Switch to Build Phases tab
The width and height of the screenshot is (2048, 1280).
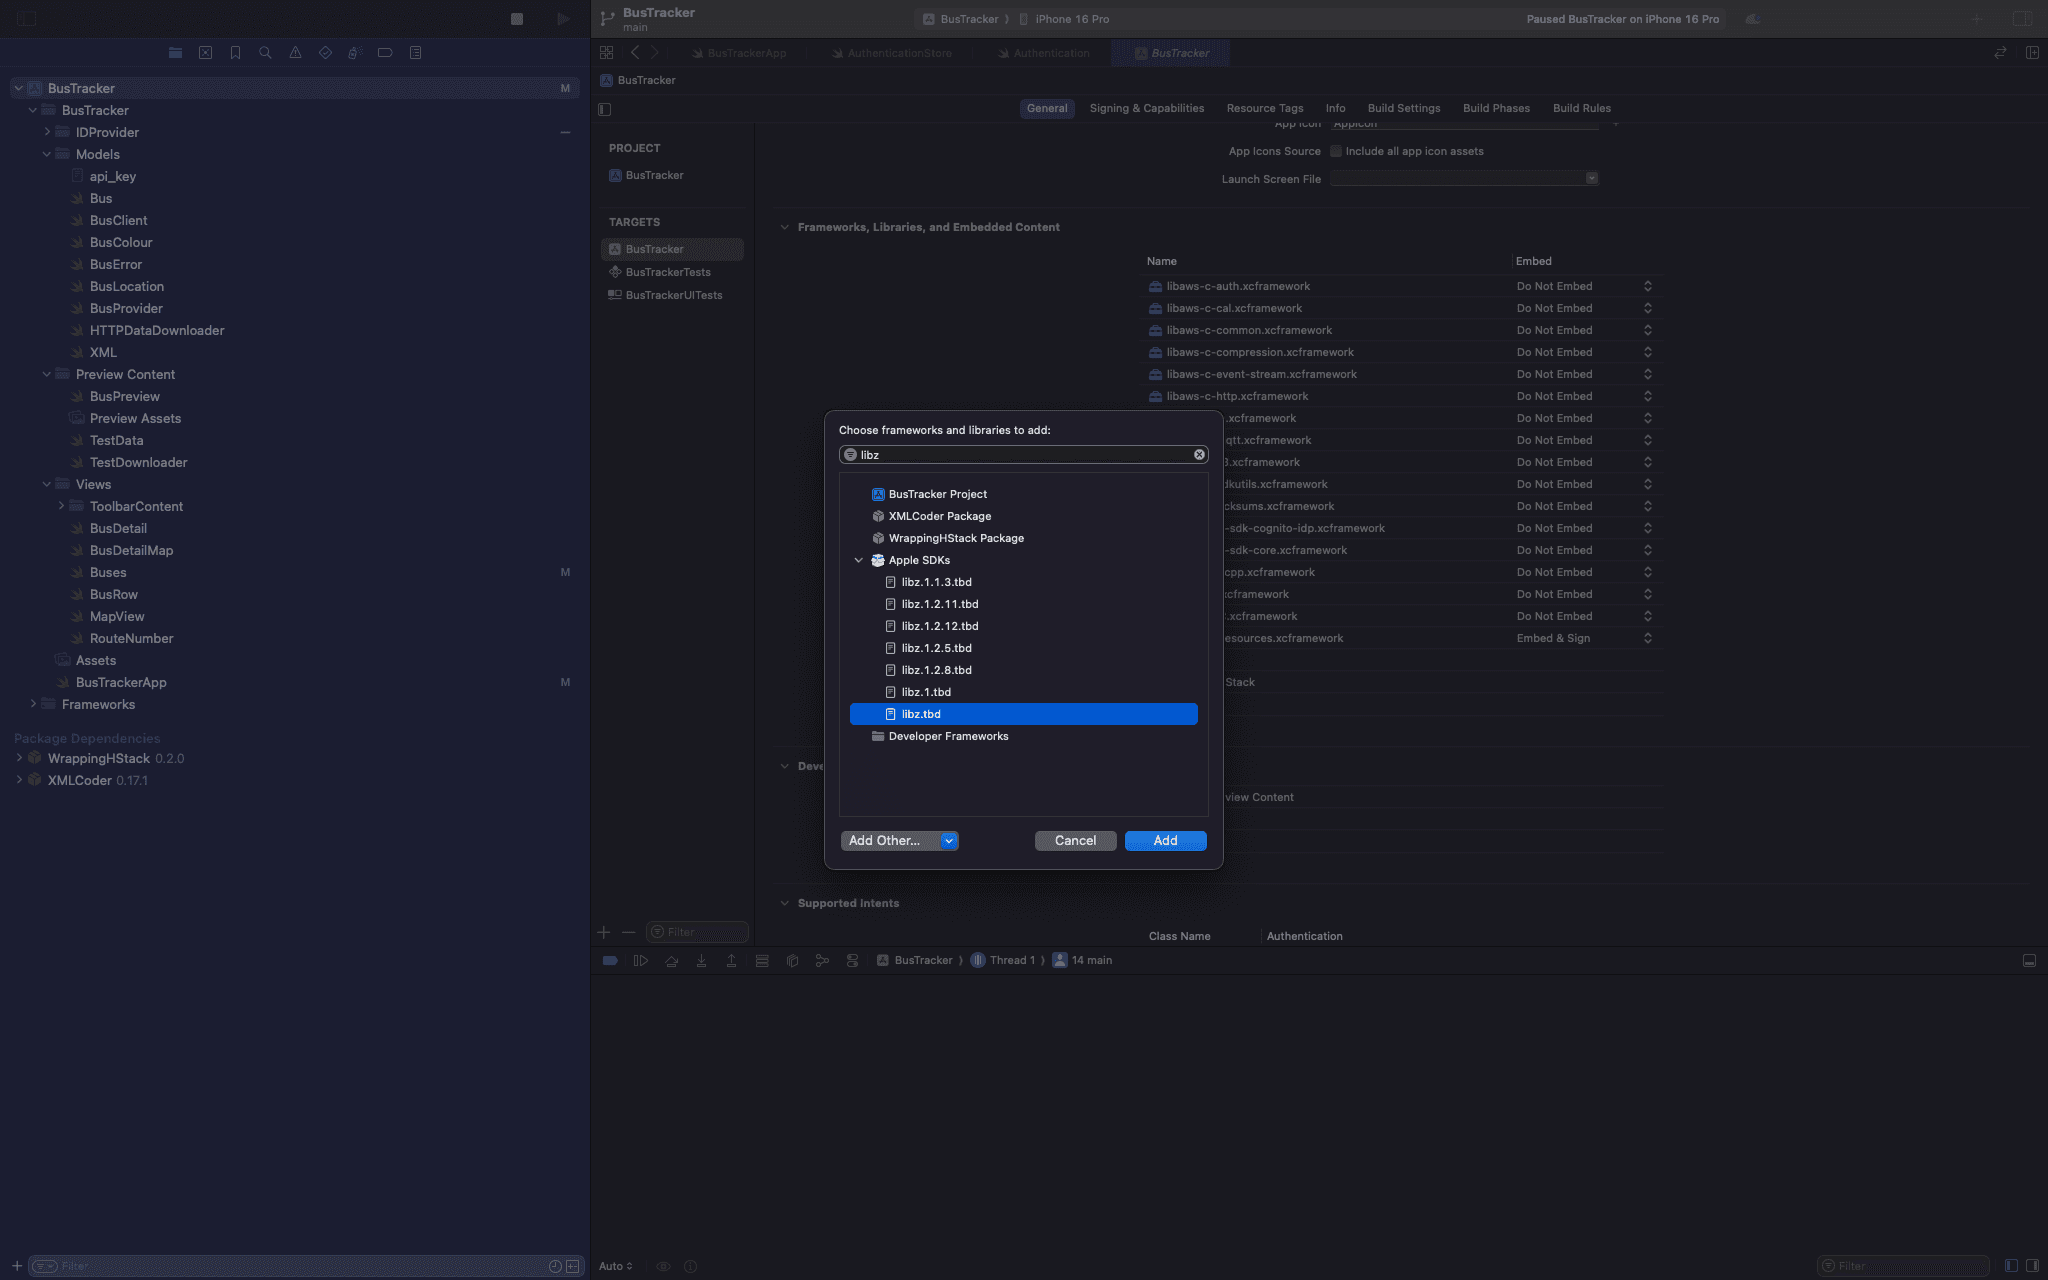coord(1496,108)
